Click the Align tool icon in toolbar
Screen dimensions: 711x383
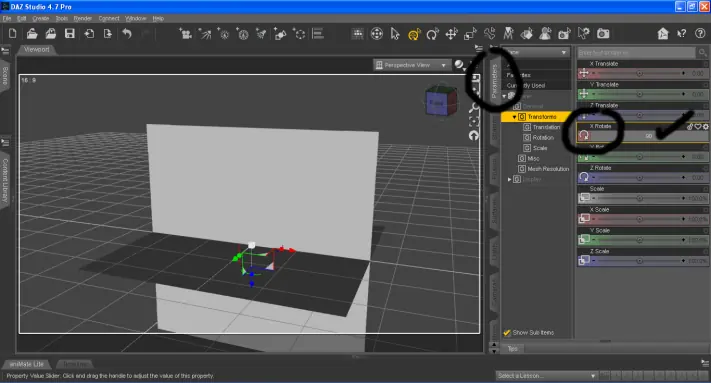click(318, 34)
